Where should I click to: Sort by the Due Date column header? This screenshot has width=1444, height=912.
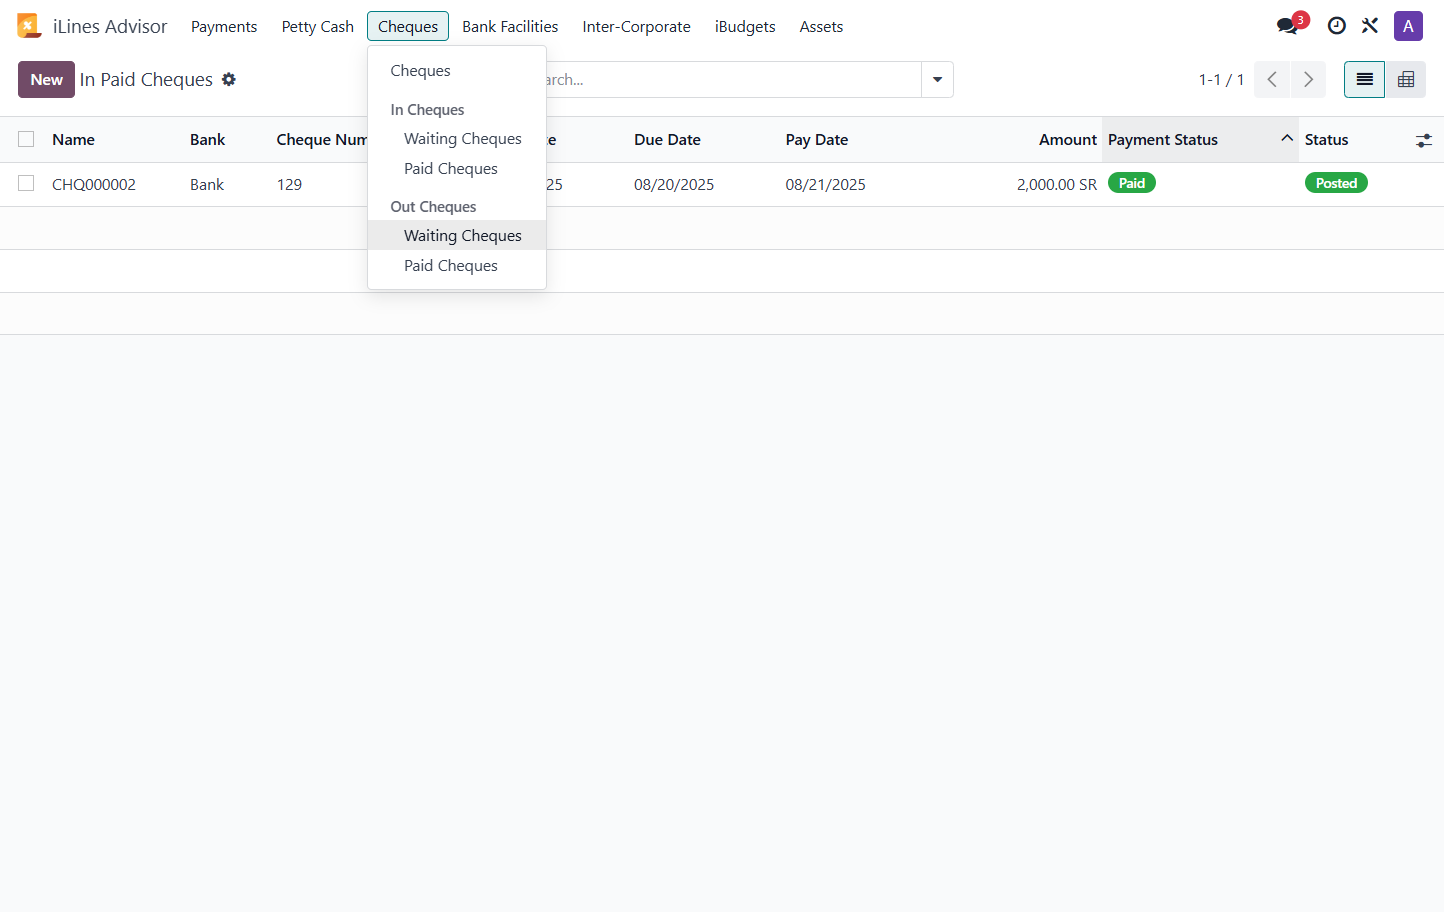[x=667, y=140]
